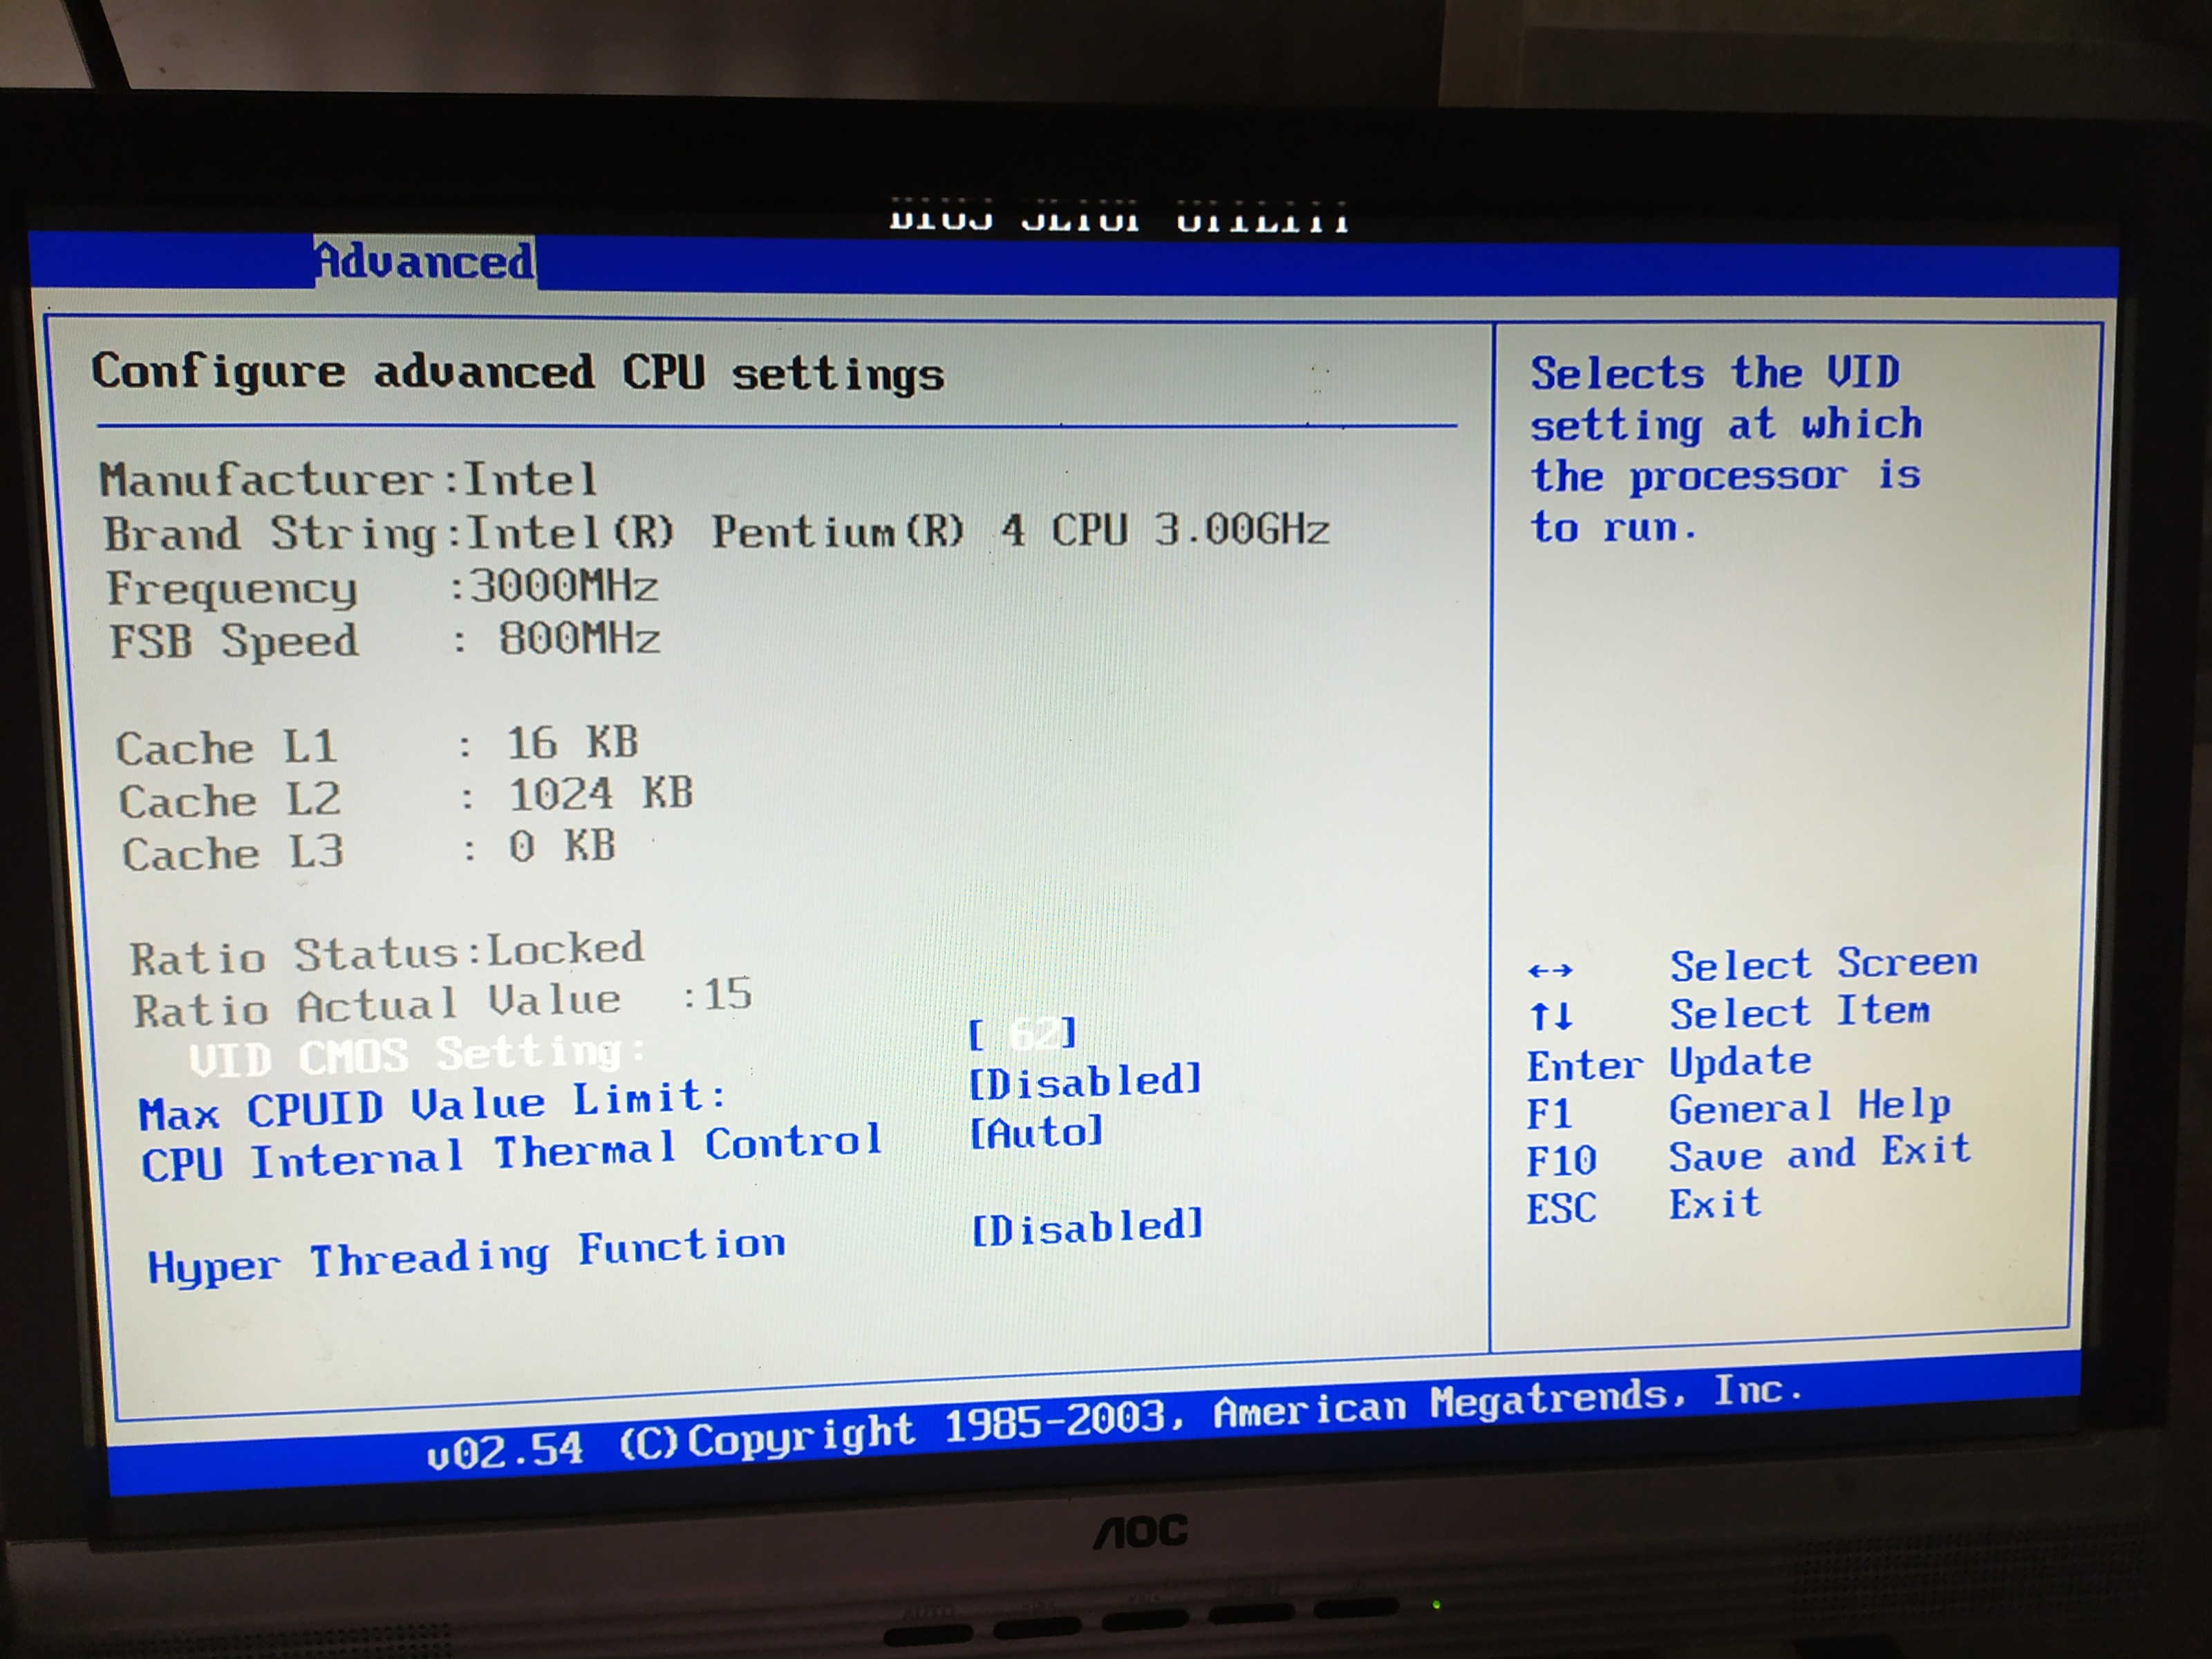This screenshot has height=1659, width=2212.
Task: Click the F10 Save and Exit entry
Action: [x=1749, y=1156]
